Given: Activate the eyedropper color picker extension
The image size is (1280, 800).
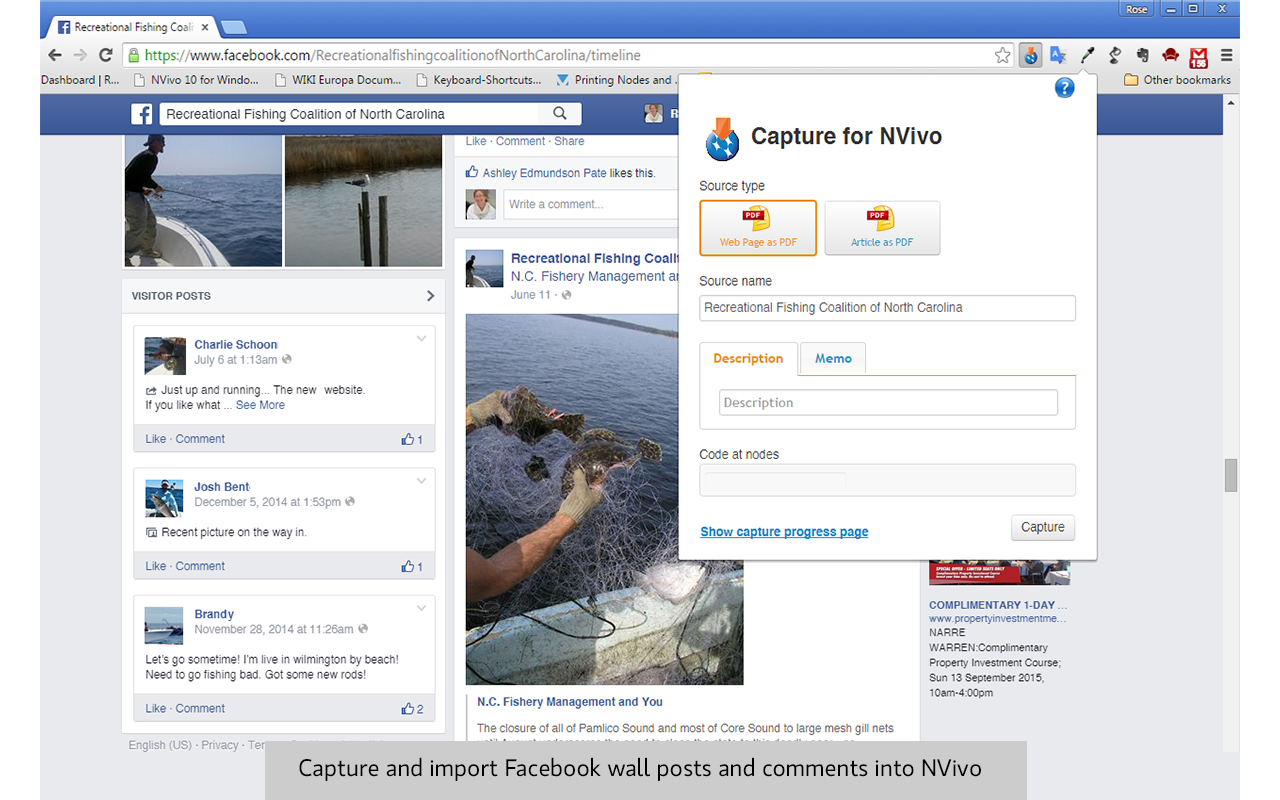Looking at the screenshot, I should tap(1087, 56).
